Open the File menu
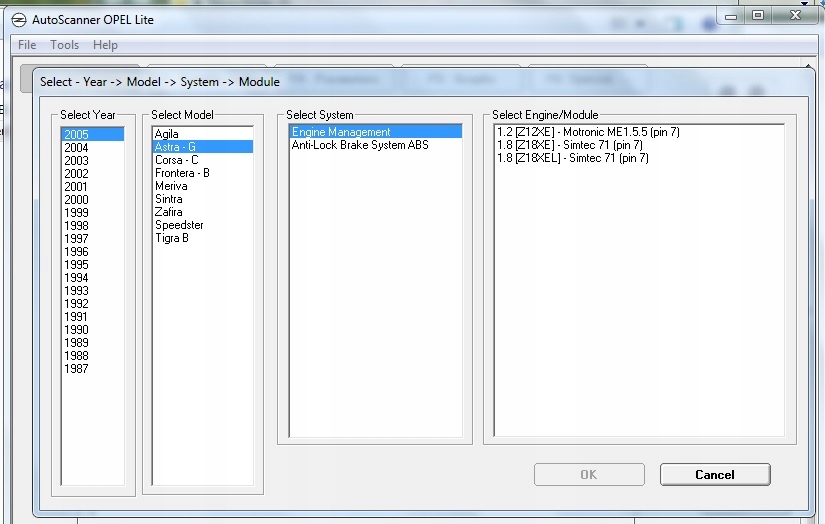Image resolution: width=825 pixels, height=524 pixels. 27,45
